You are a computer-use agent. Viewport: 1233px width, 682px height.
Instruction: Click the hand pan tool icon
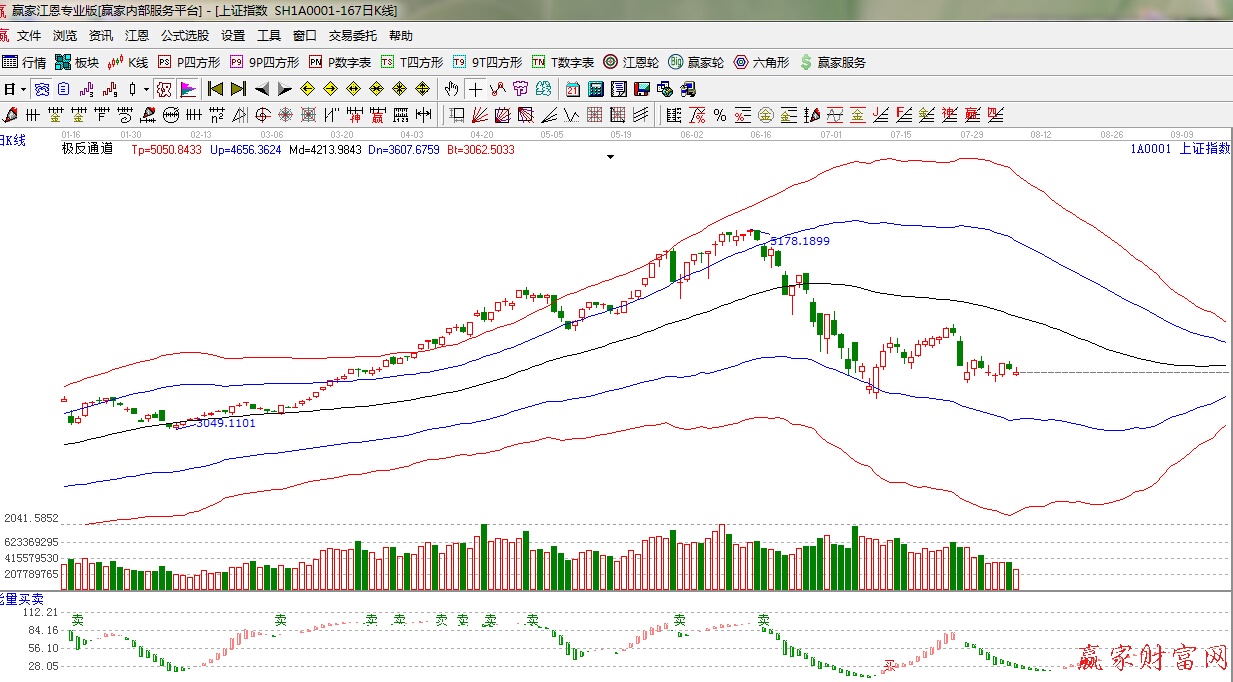pos(452,88)
